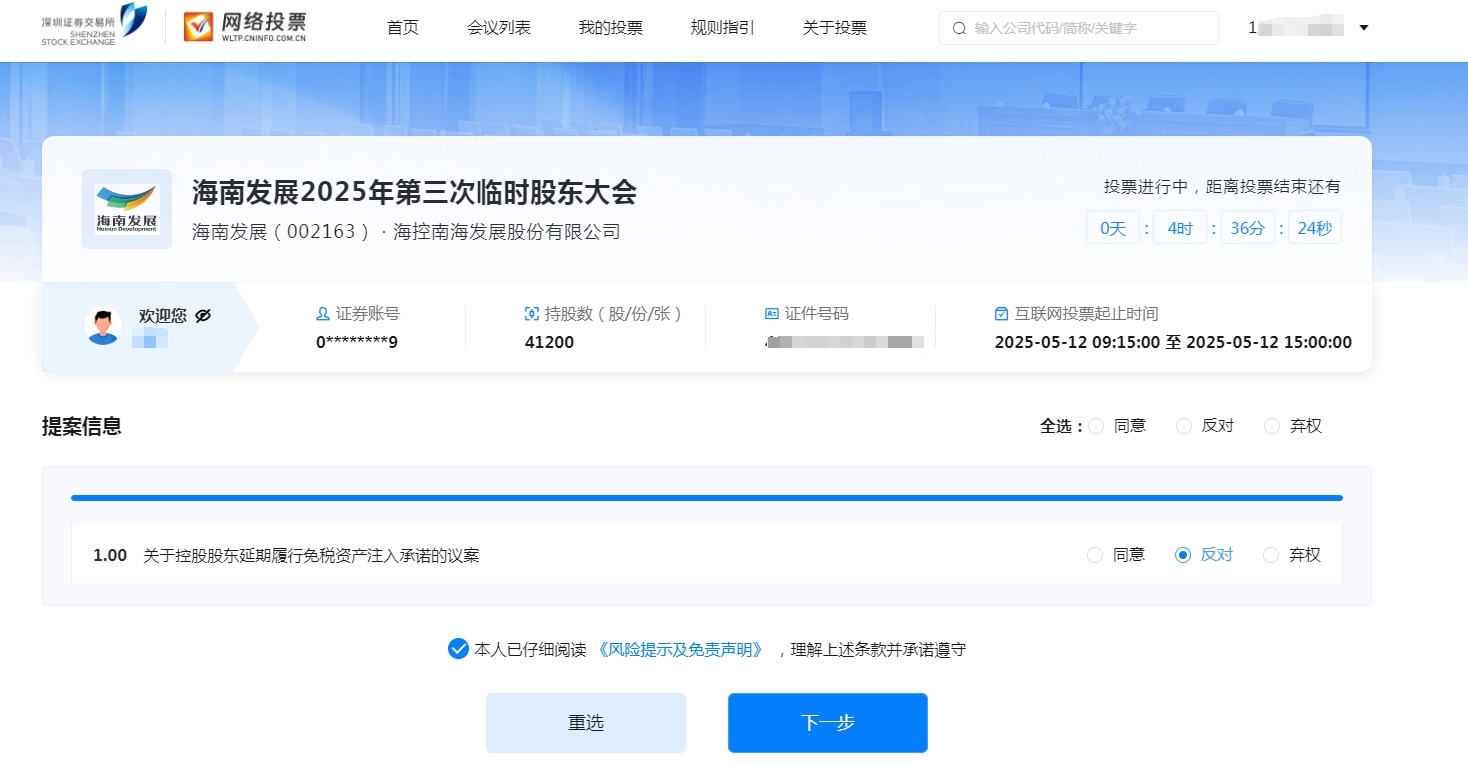
Task: Click the proposal number 1.00
Action: point(110,555)
